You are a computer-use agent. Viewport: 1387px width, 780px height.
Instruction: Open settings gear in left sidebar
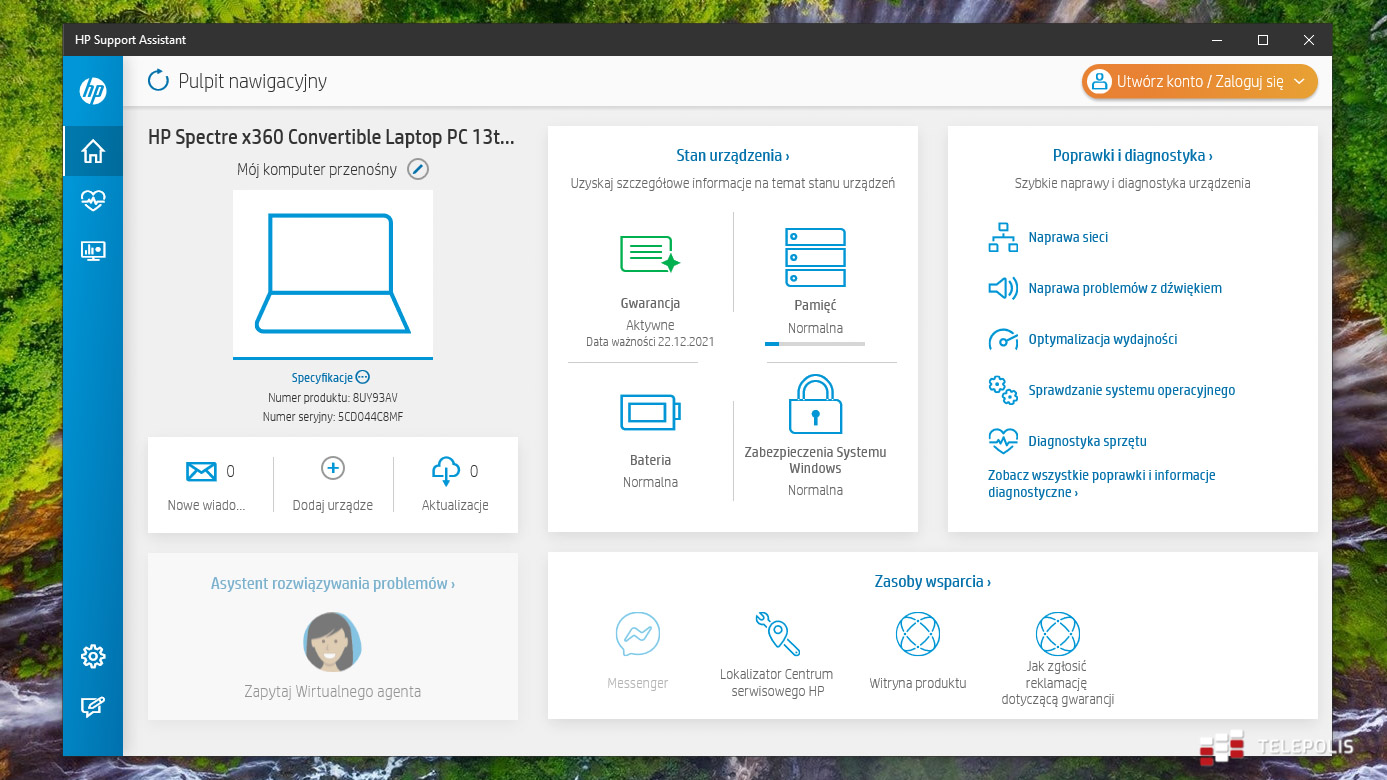coord(93,656)
